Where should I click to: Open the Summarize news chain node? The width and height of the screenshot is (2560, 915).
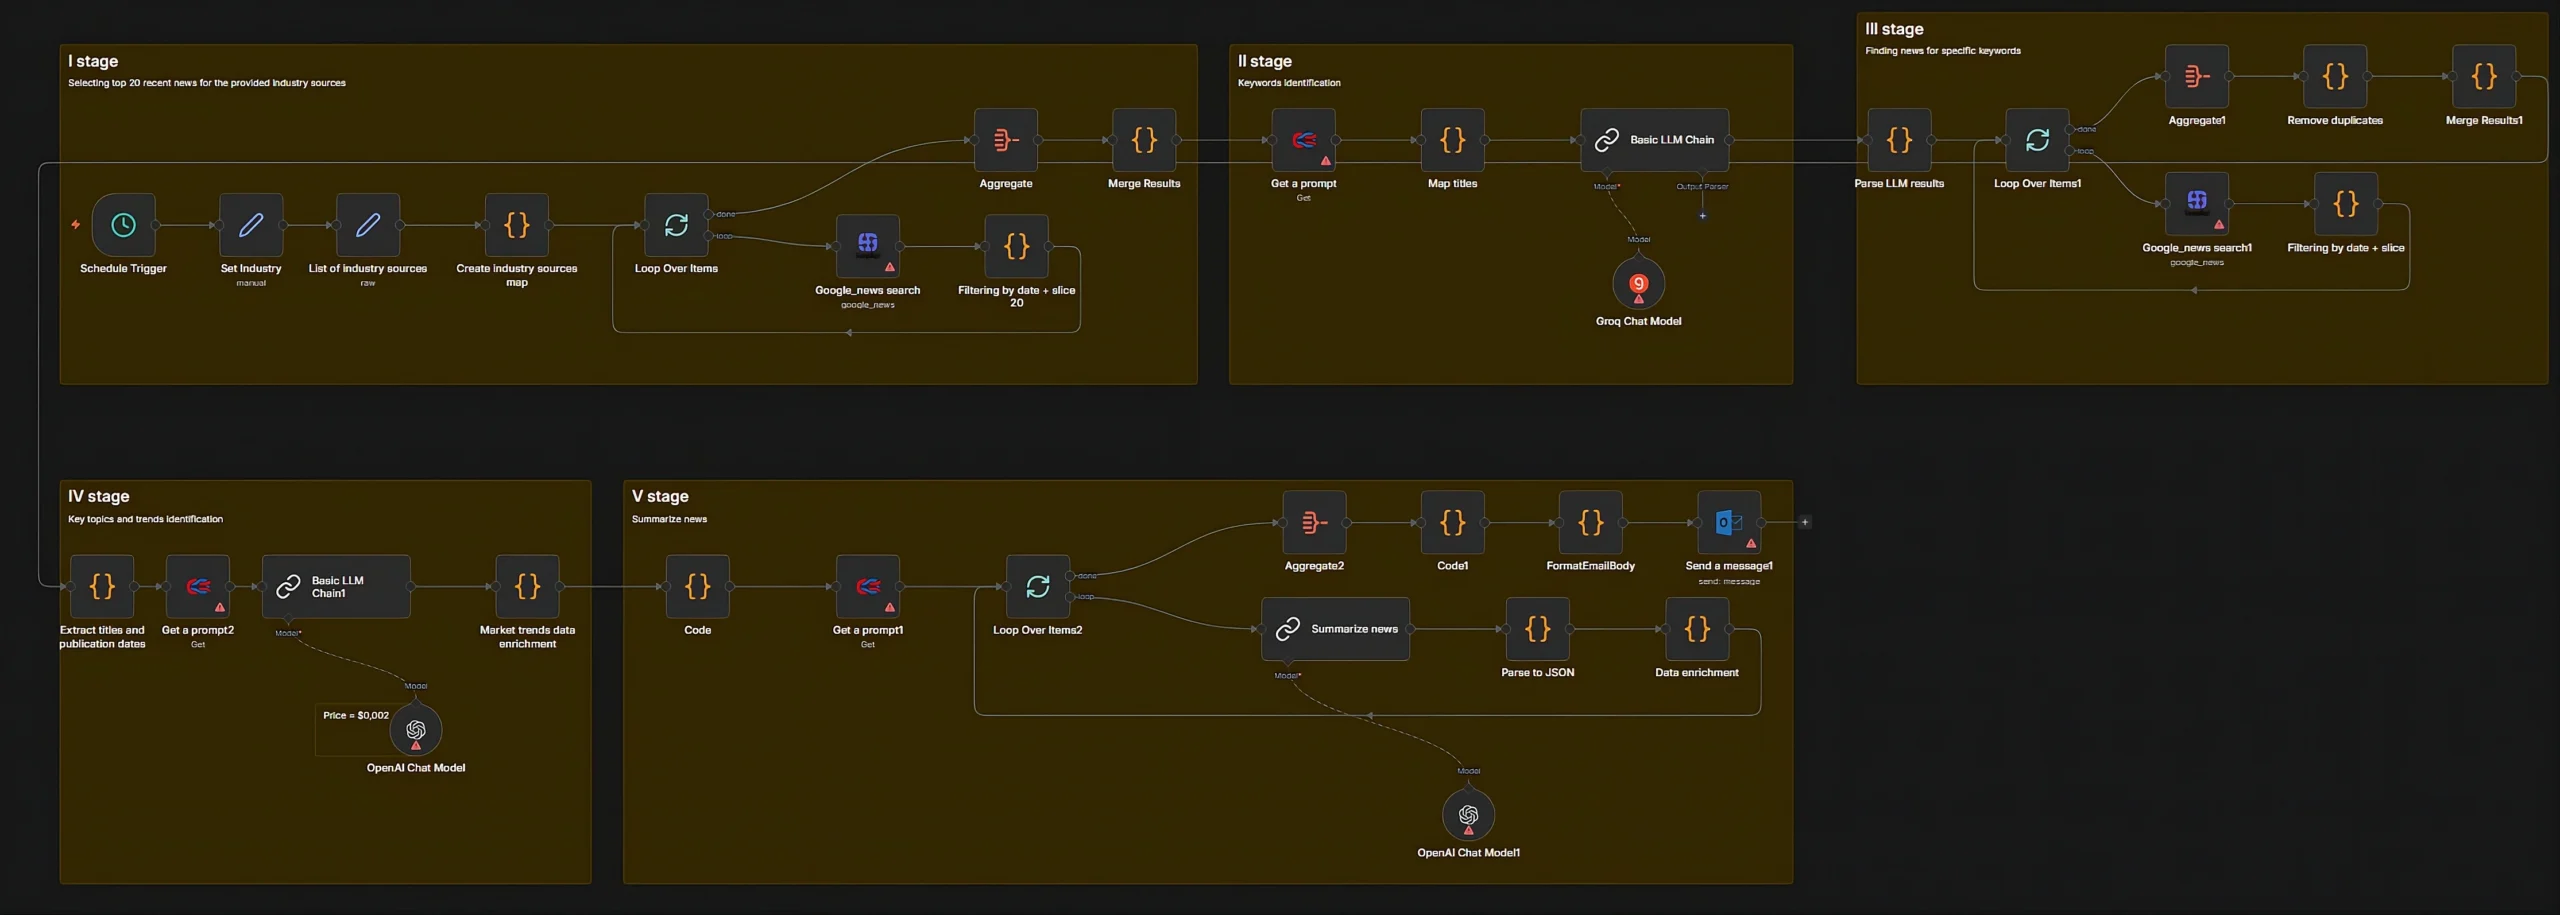[1335, 629]
